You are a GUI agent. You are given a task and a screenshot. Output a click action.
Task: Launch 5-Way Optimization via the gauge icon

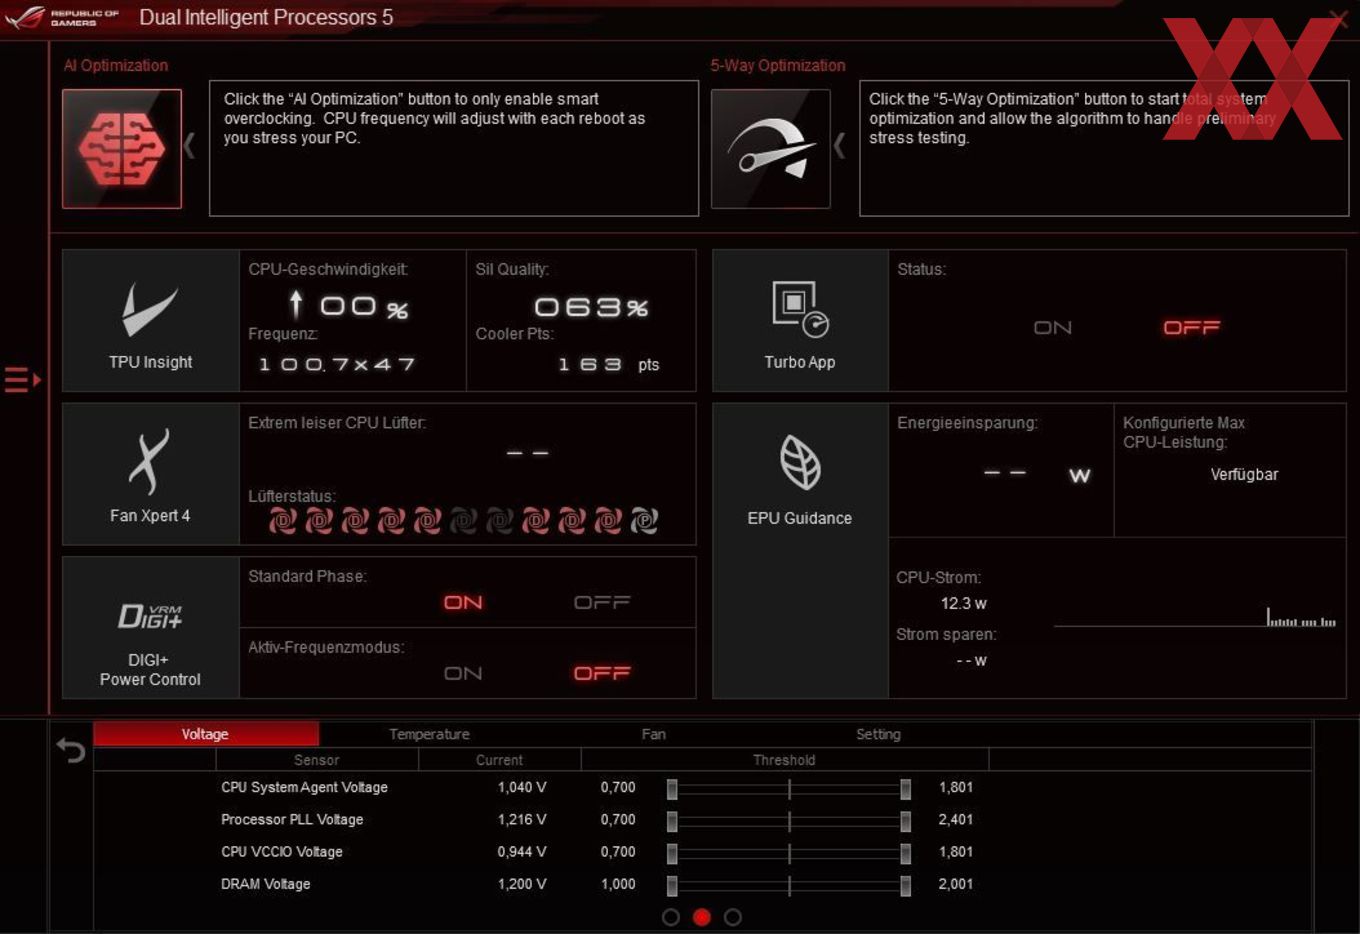(771, 149)
